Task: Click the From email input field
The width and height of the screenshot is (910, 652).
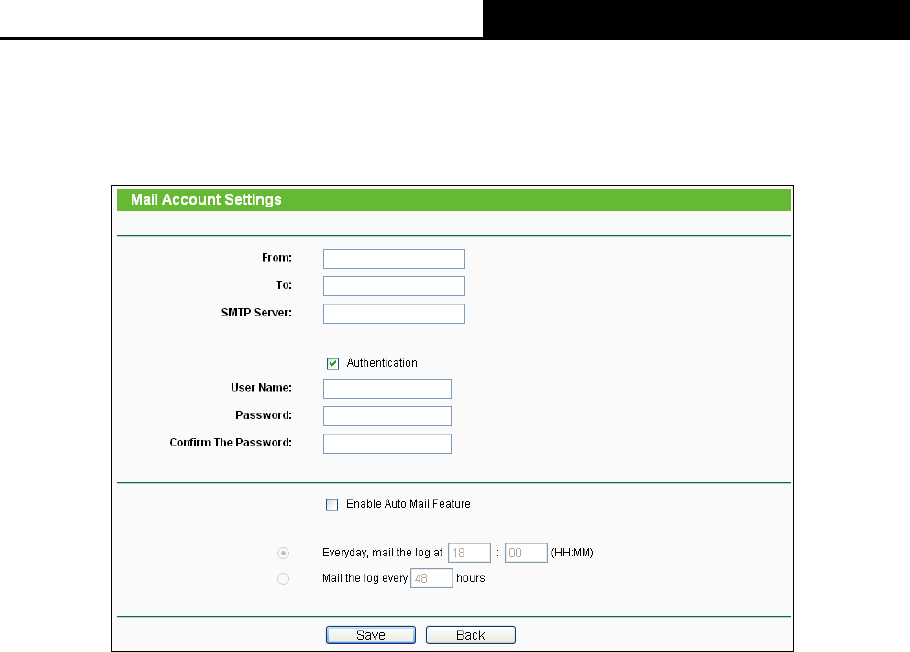Action: pos(393,259)
